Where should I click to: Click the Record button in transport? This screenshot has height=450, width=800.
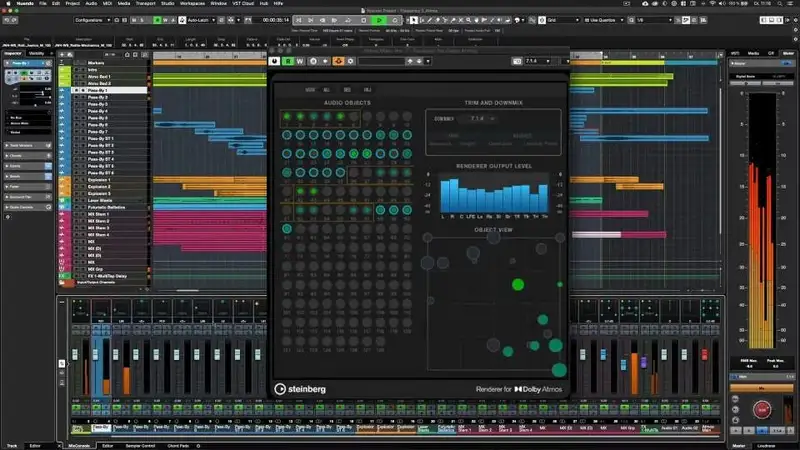coord(395,20)
